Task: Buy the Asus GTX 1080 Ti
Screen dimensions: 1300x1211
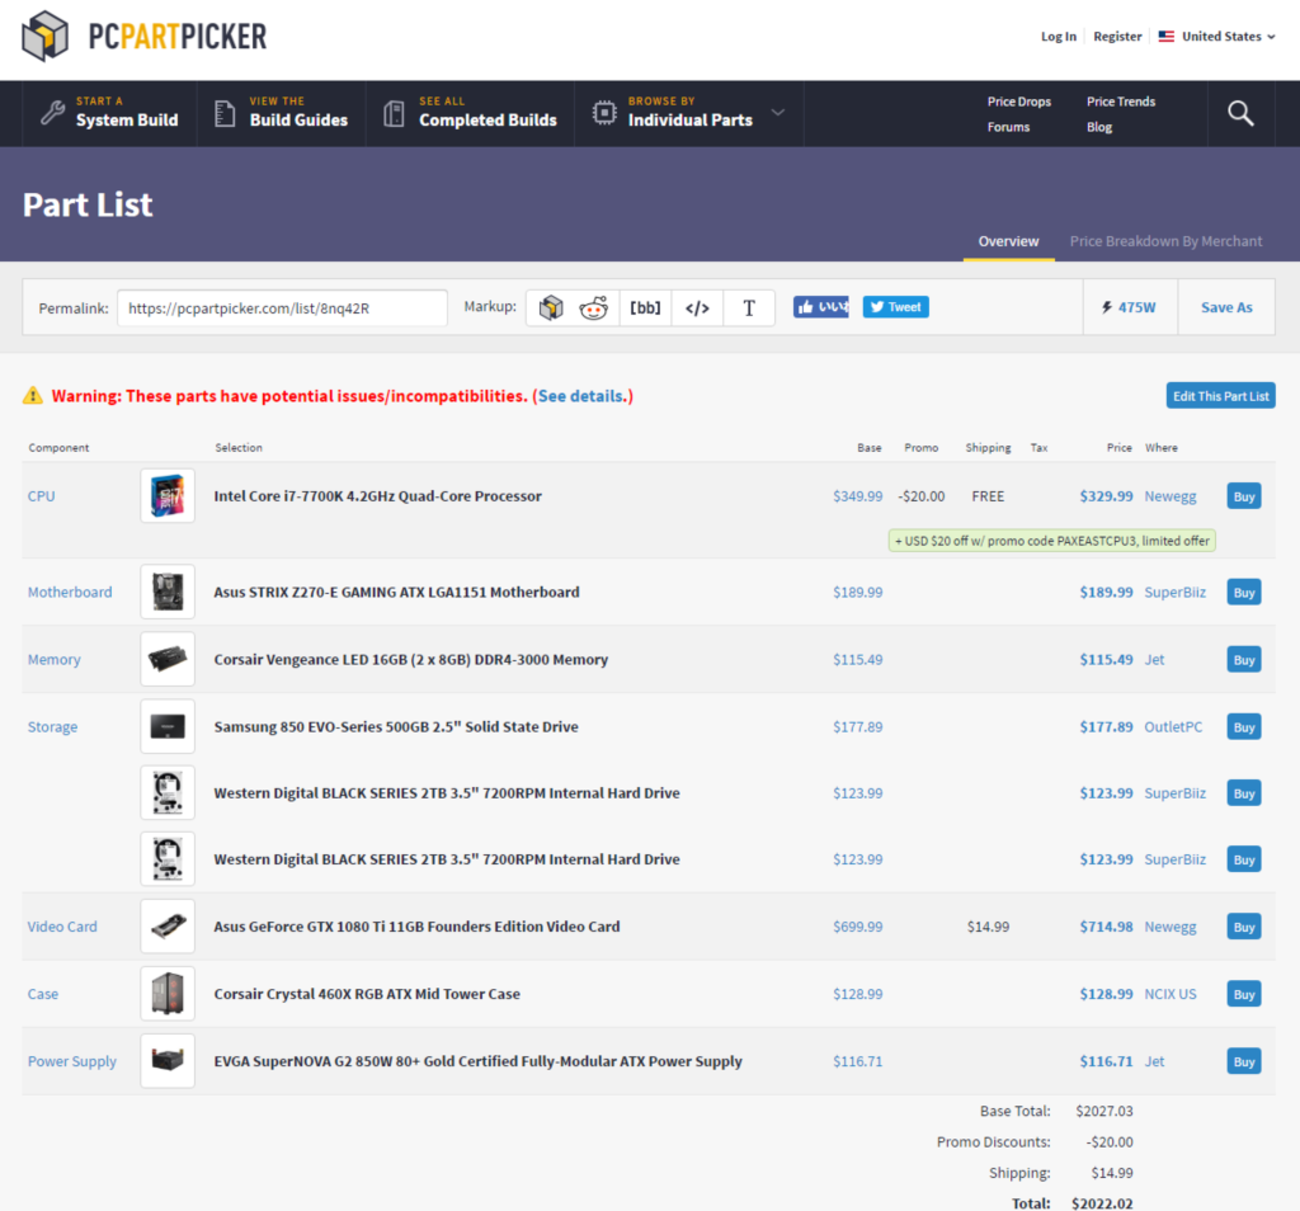Action: pyautogui.click(x=1244, y=927)
